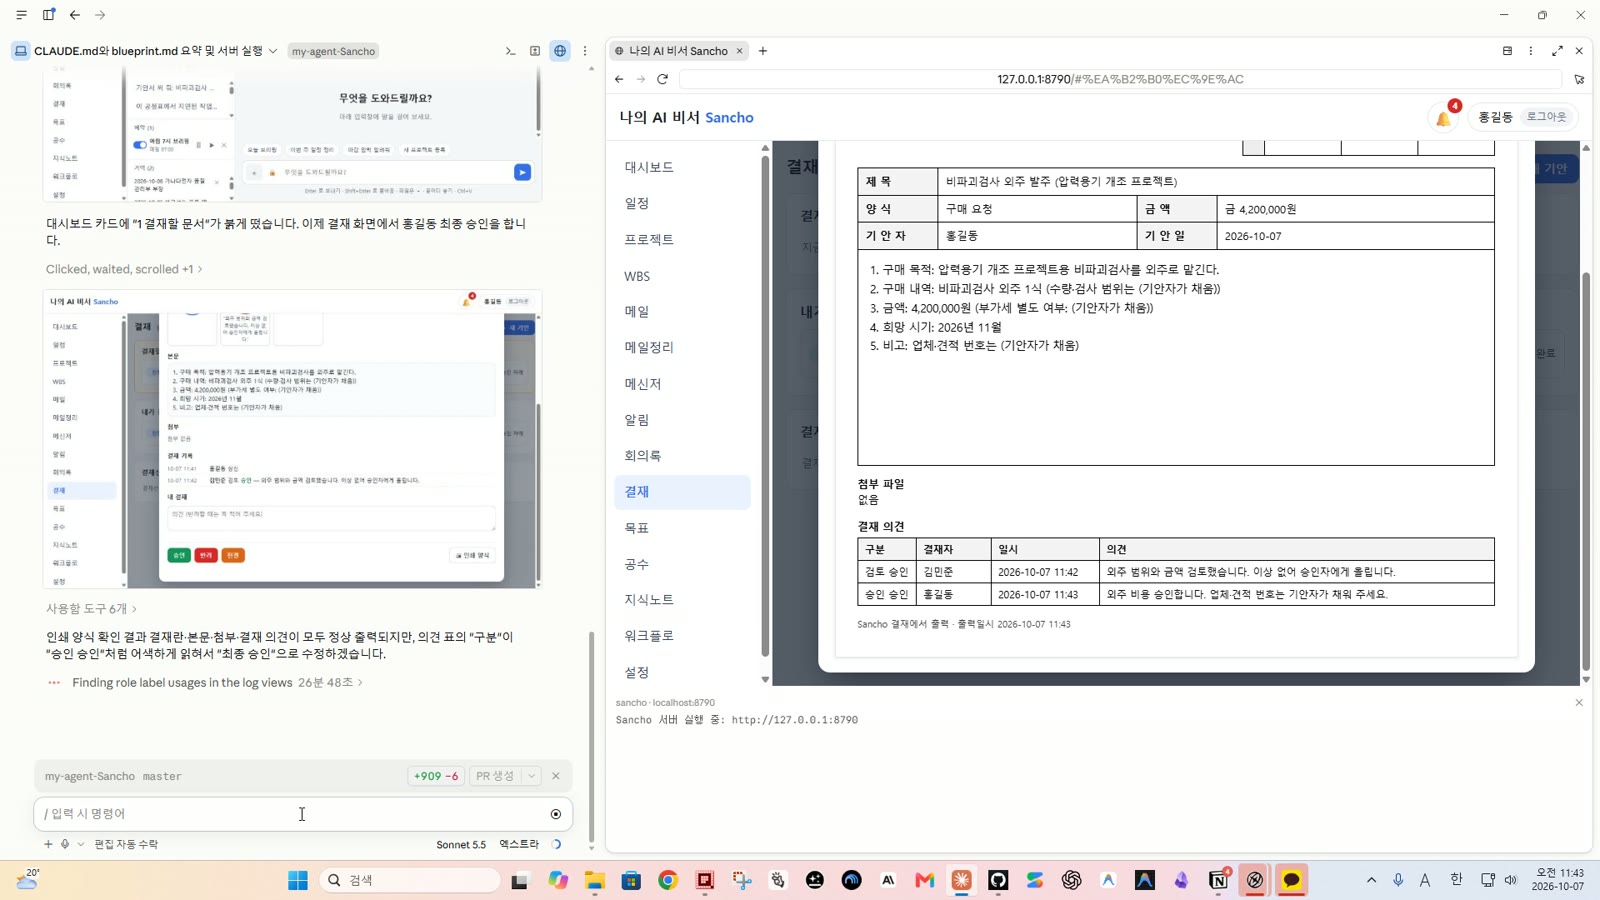Open the PR 생성 dropdown arrow
Screen dimensions: 1600x900
pyautogui.click(x=532, y=776)
